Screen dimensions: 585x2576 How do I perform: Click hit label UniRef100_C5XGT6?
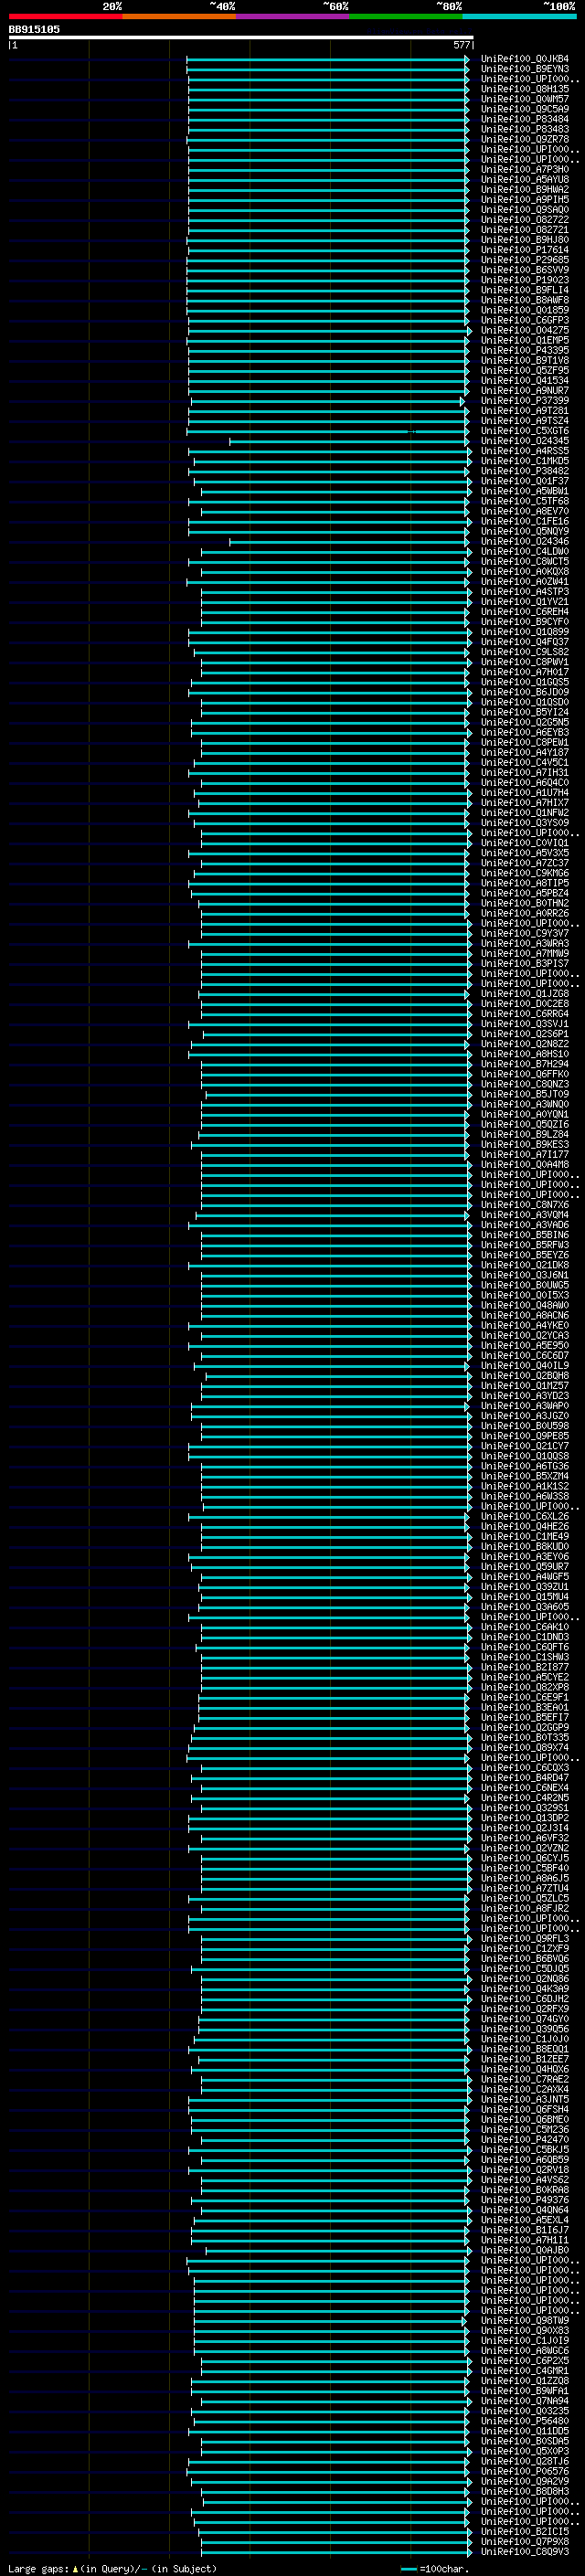click(x=525, y=431)
